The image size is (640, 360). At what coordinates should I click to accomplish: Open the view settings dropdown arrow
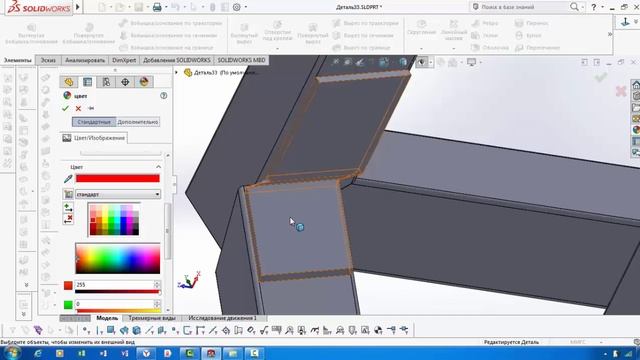click(480, 62)
